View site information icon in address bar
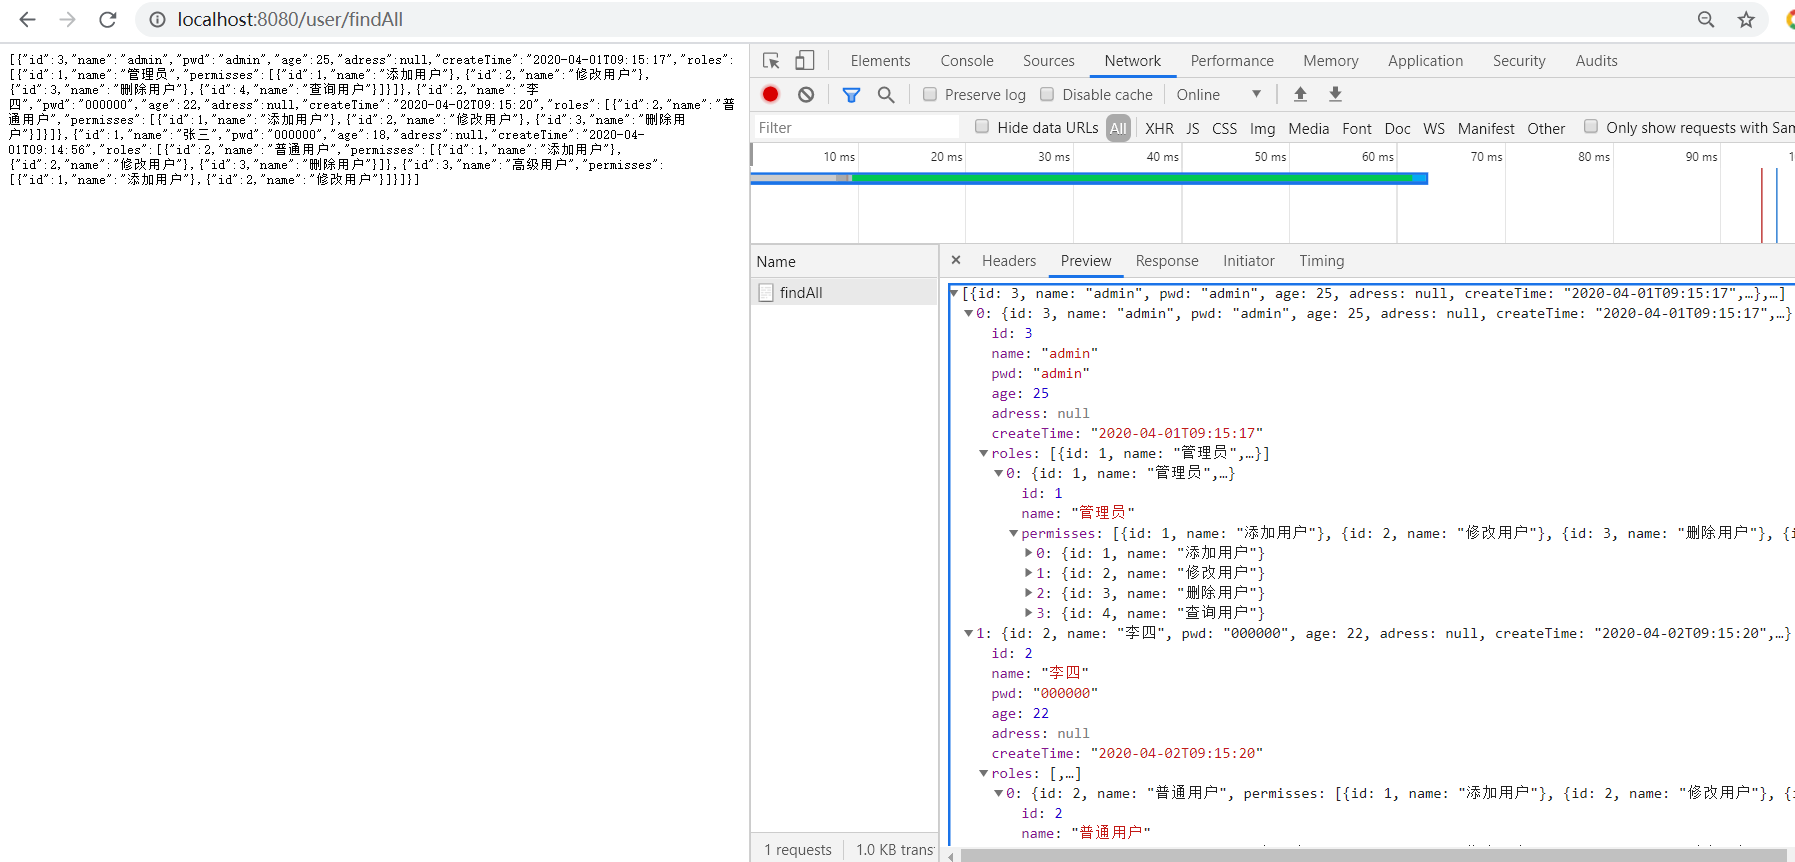The image size is (1795, 862). (157, 19)
